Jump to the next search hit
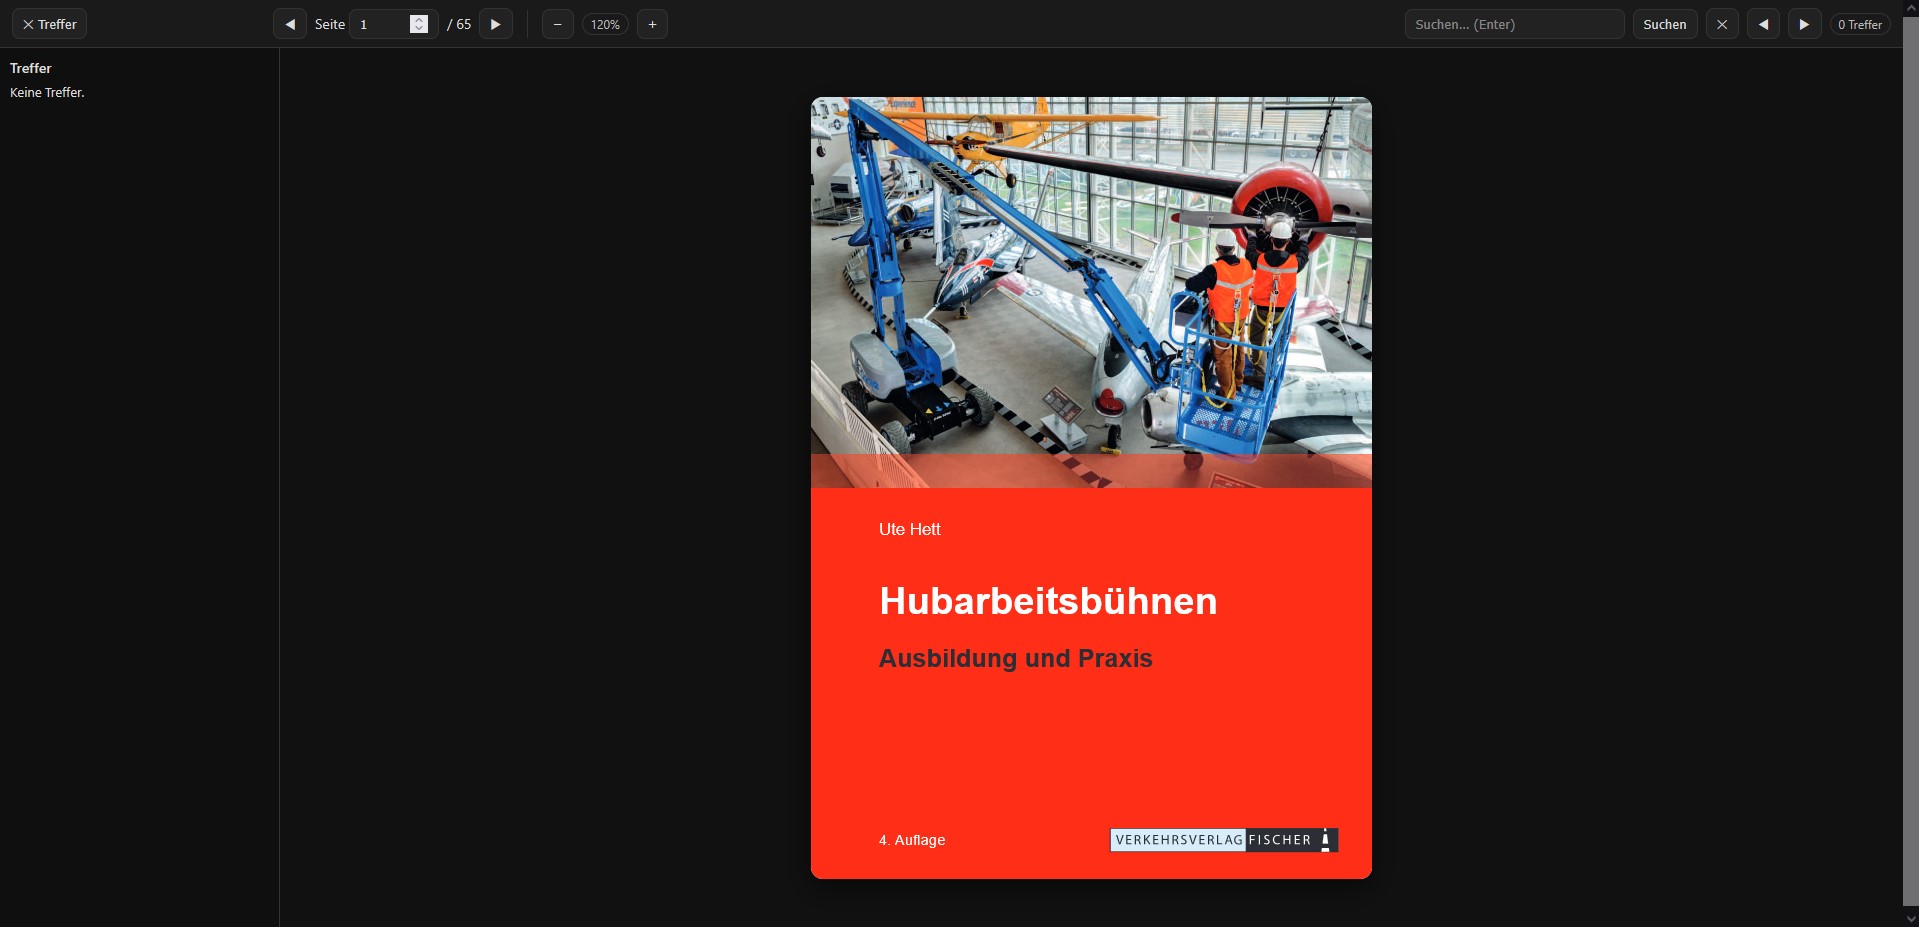 [x=1804, y=24]
